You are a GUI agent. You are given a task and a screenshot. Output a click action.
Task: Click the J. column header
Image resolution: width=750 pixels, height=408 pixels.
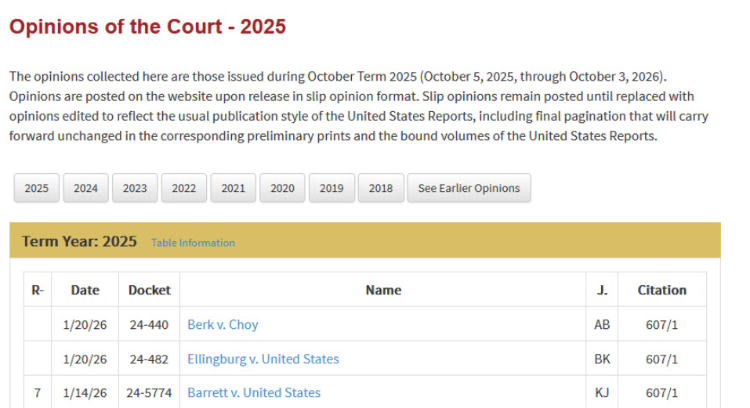click(x=602, y=290)
